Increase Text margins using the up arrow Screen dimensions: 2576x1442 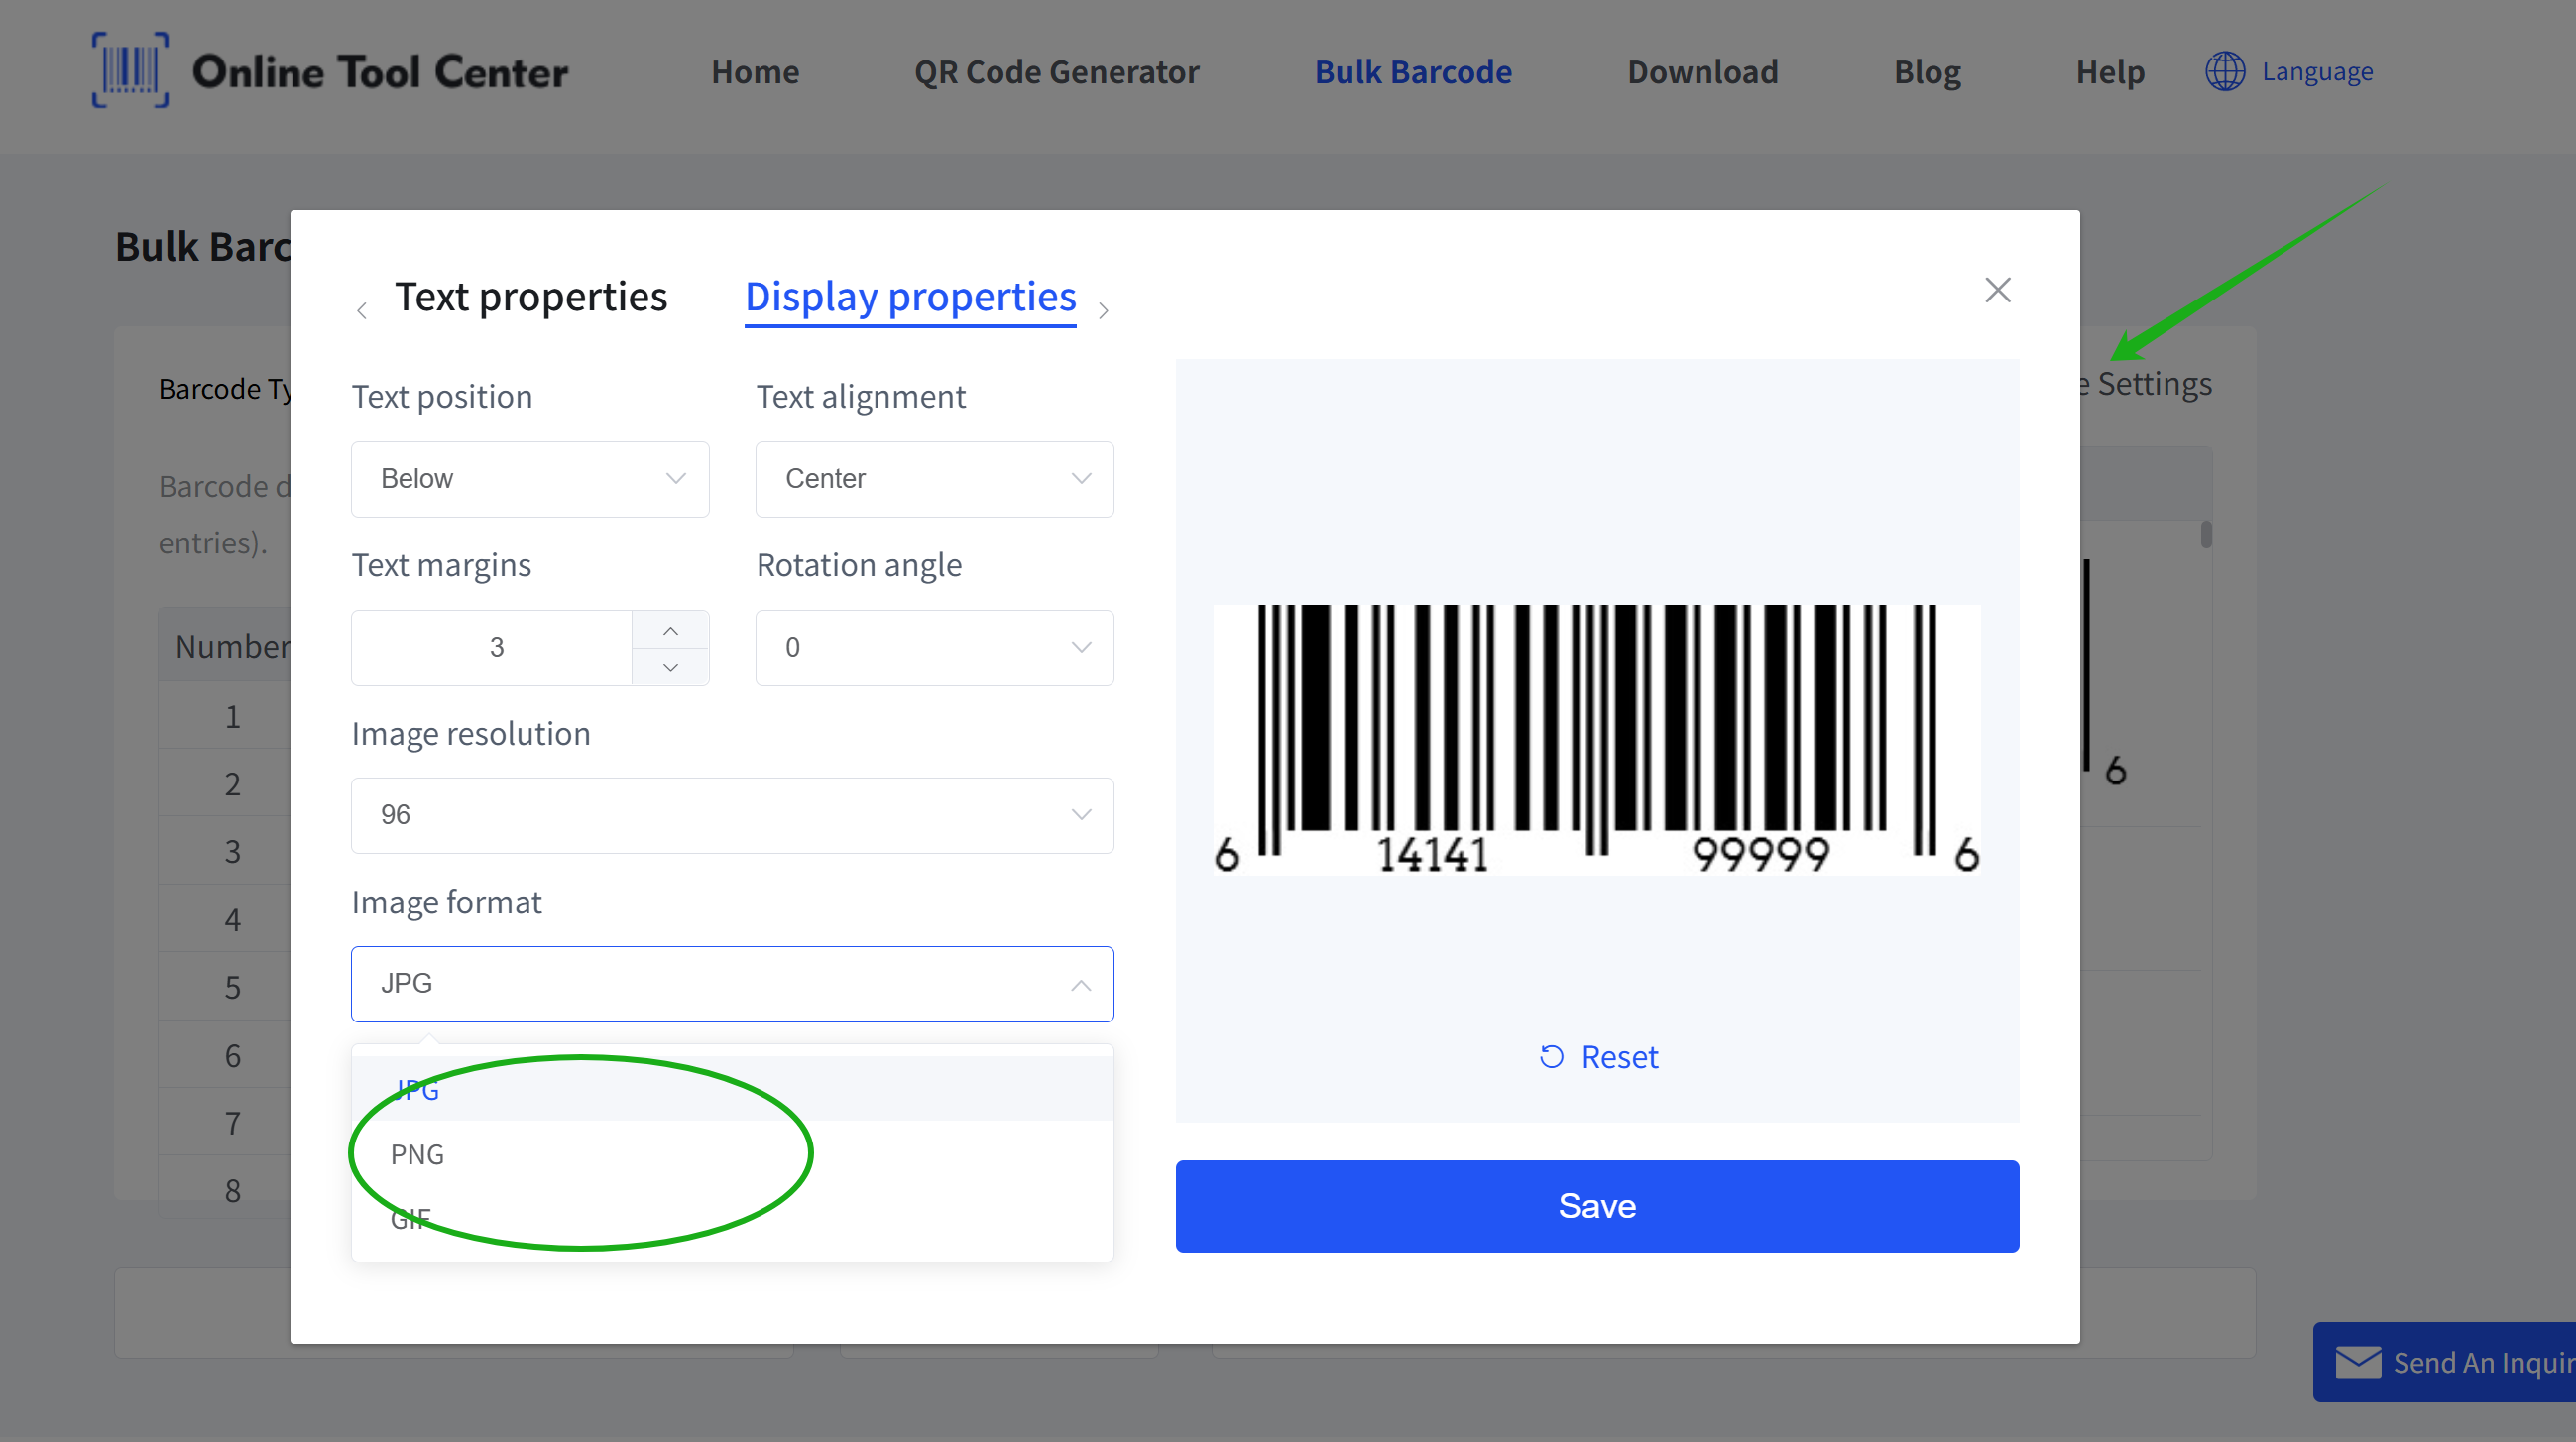click(x=670, y=630)
